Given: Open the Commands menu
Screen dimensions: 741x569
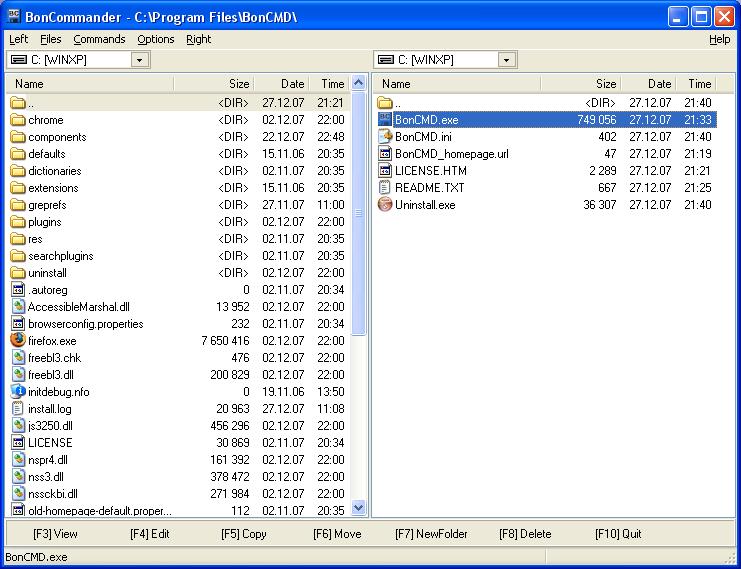Looking at the screenshot, I should pyautogui.click(x=99, y=39).
